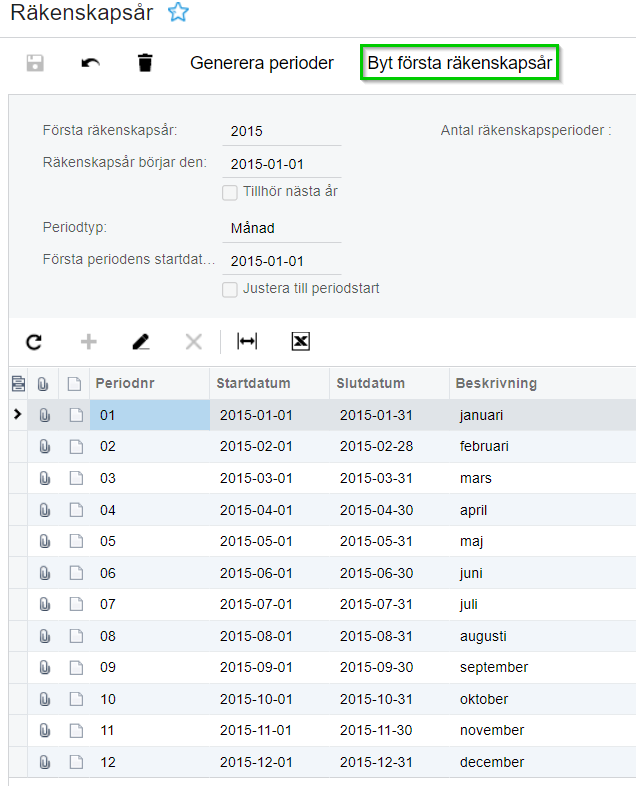Add a new row with plus icon
The height and width of the screenshot is (786, 636).
point(89,342)
